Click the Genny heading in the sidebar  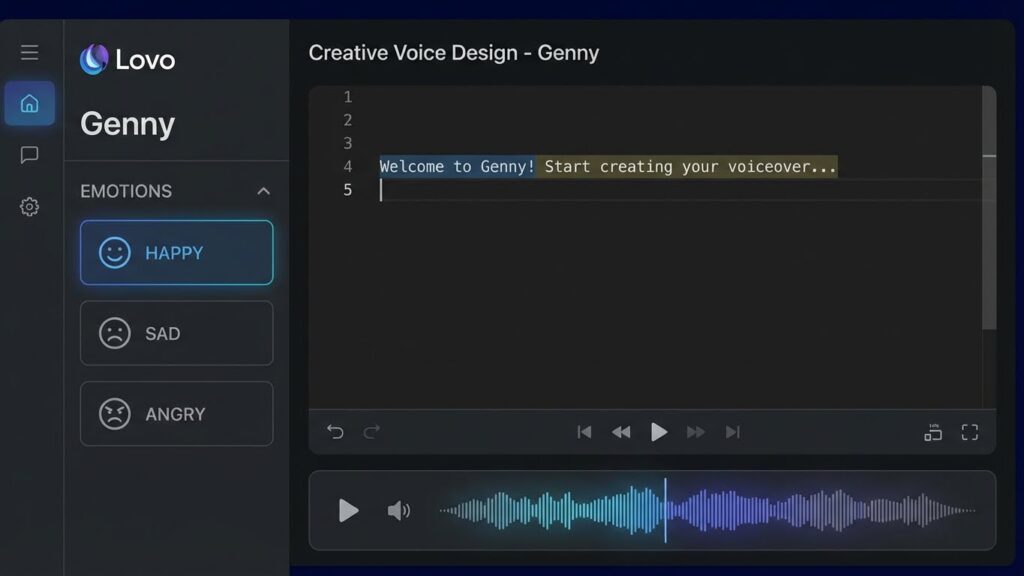pyautogui.click(x=127, y=124)
